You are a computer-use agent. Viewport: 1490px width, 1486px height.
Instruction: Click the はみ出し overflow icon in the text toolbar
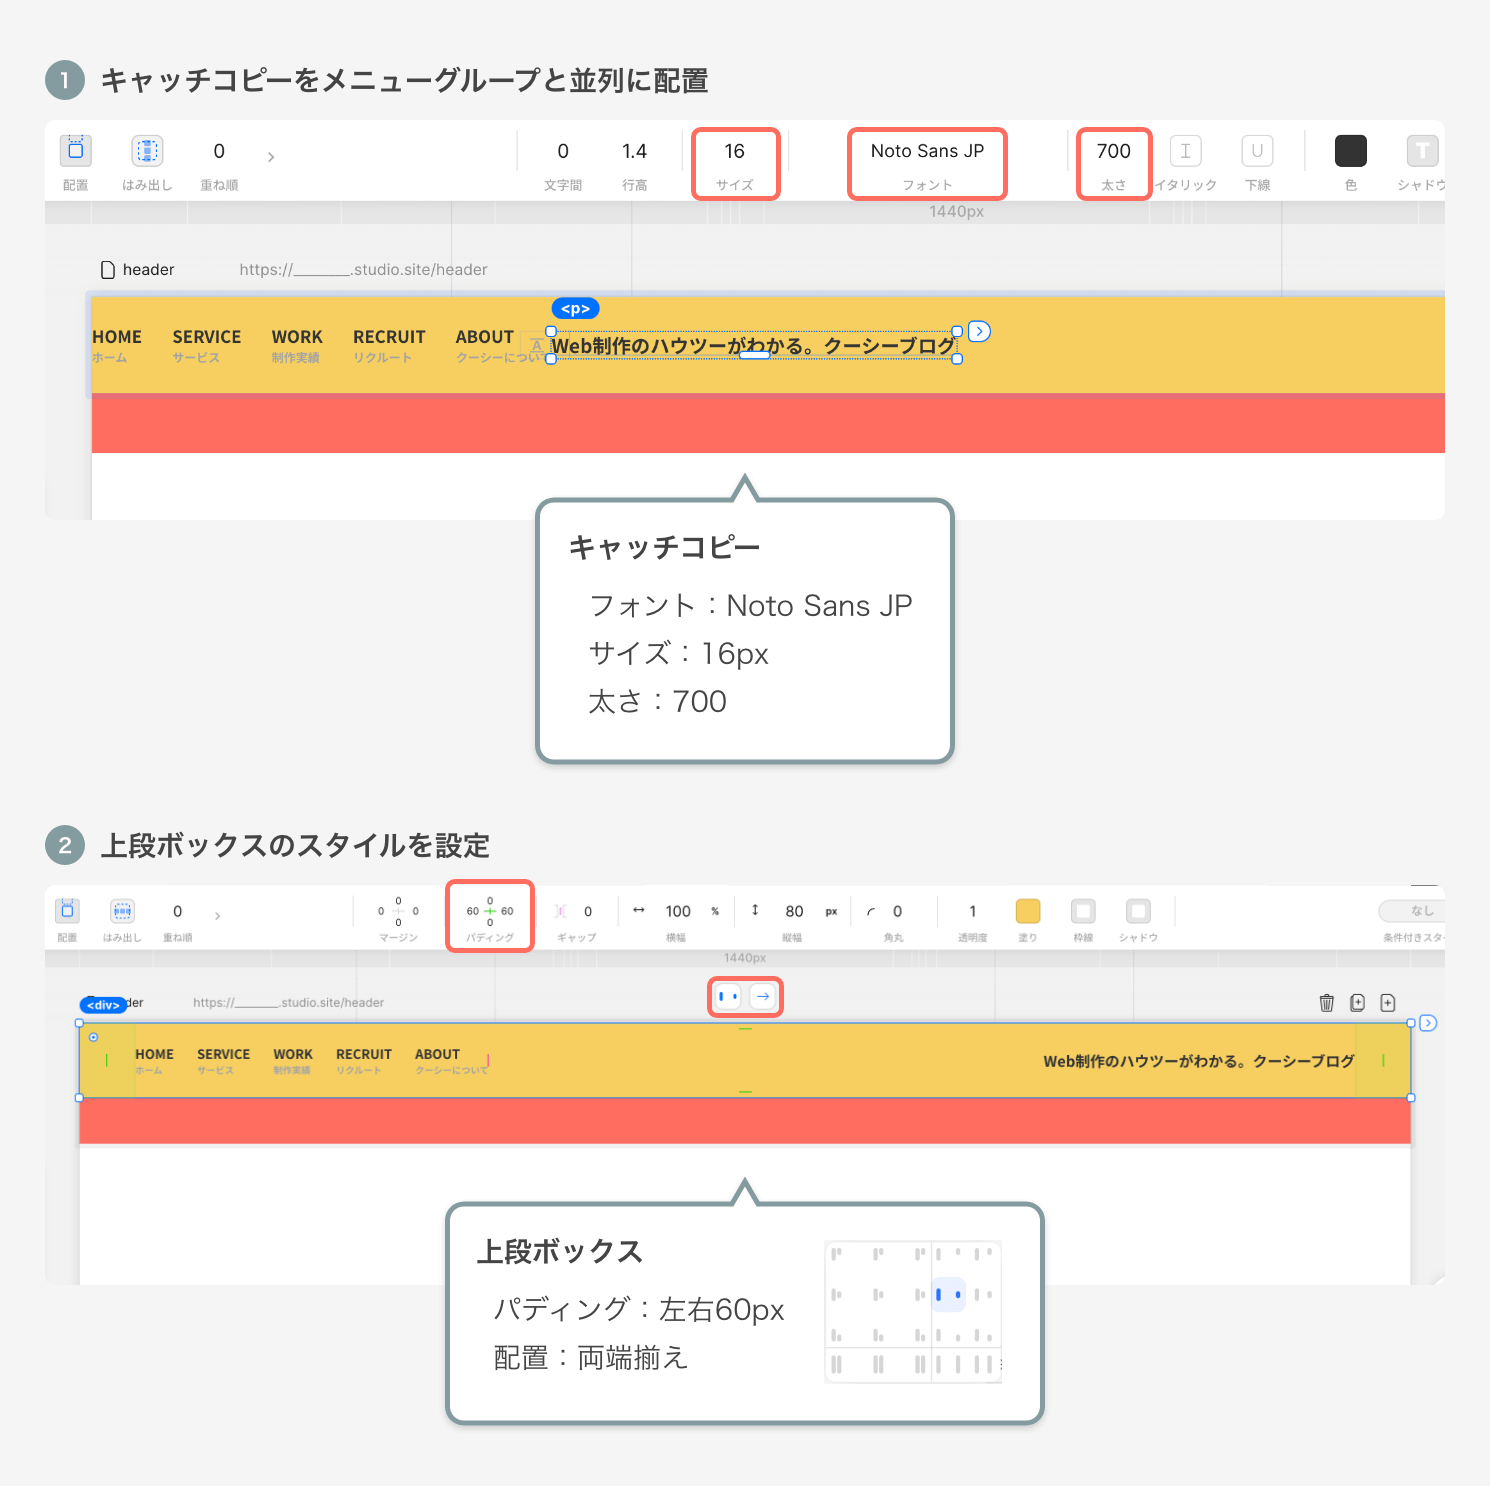[x=147, y=151]
